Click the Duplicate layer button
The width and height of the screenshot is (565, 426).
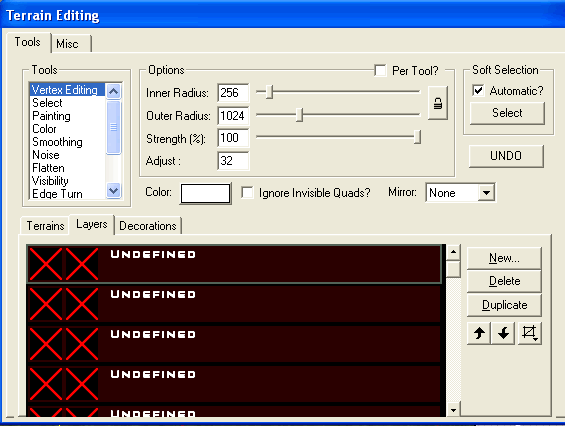(x=504, y=305)
